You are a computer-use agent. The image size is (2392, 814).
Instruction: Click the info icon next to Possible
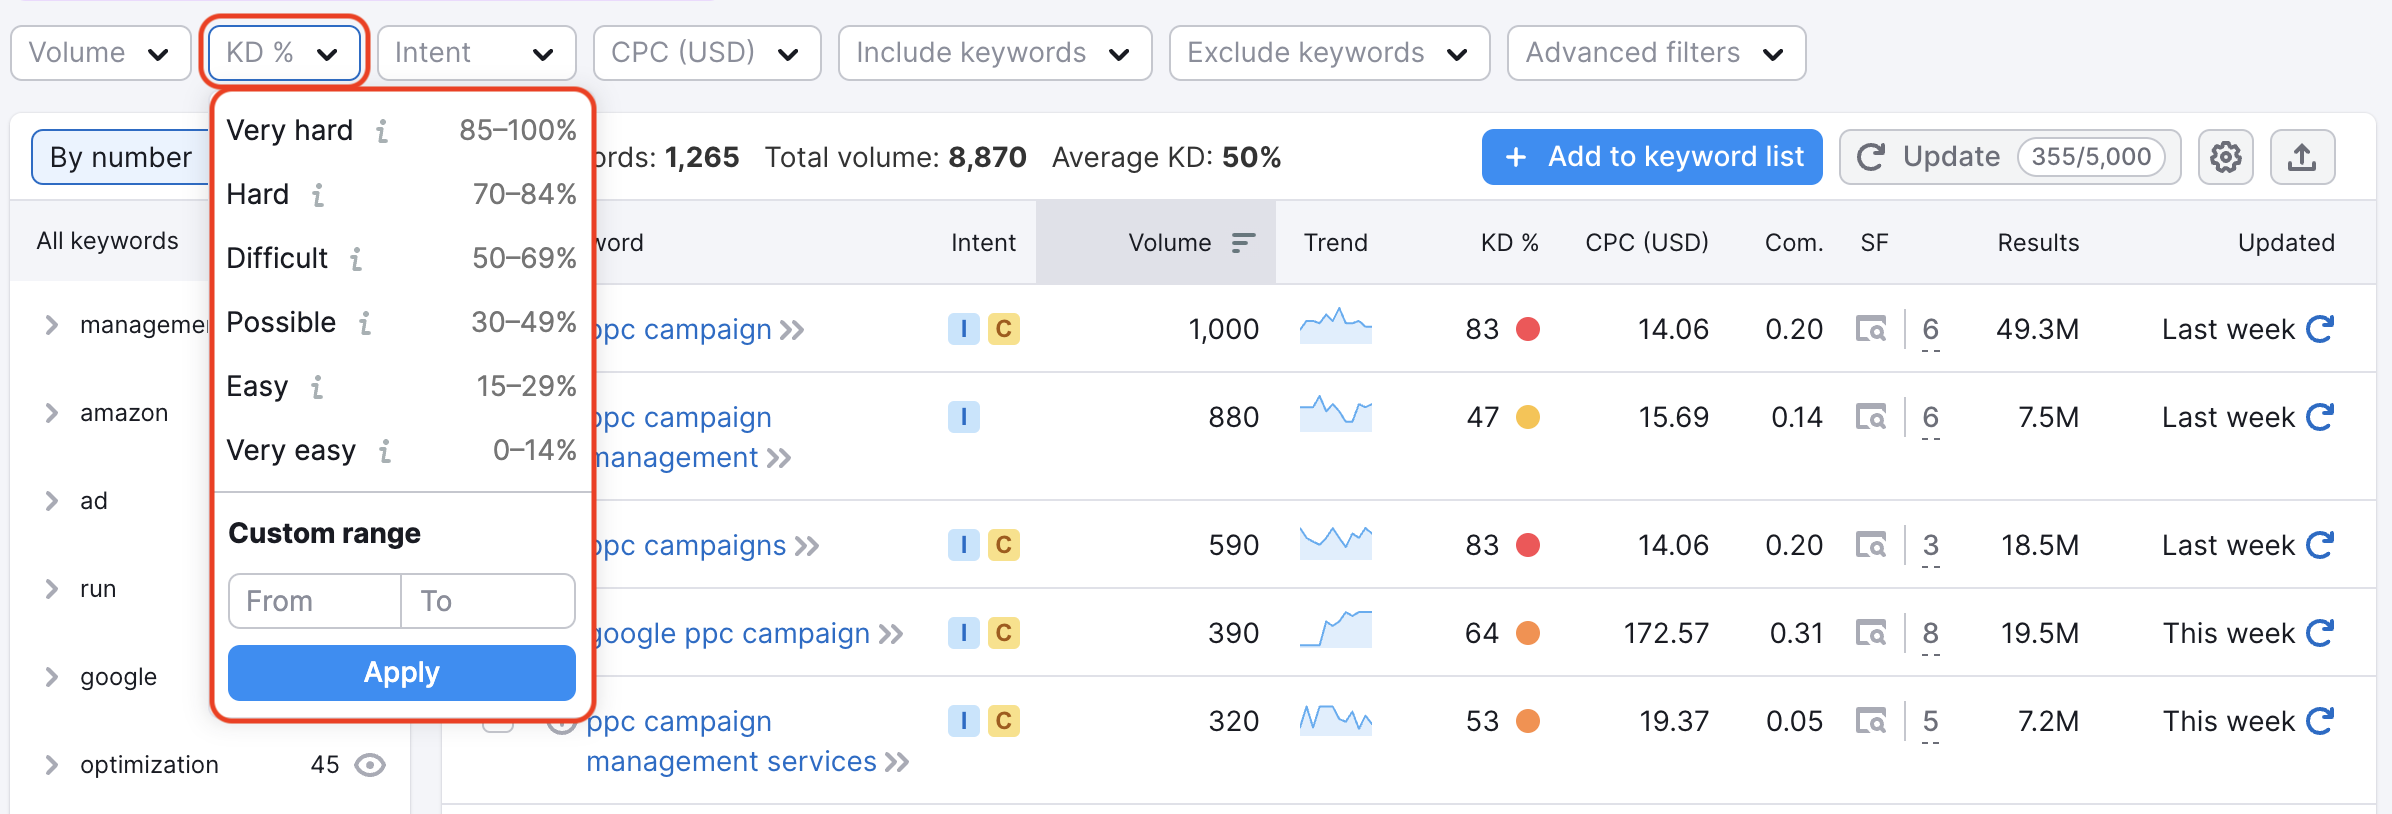point(365,323)
